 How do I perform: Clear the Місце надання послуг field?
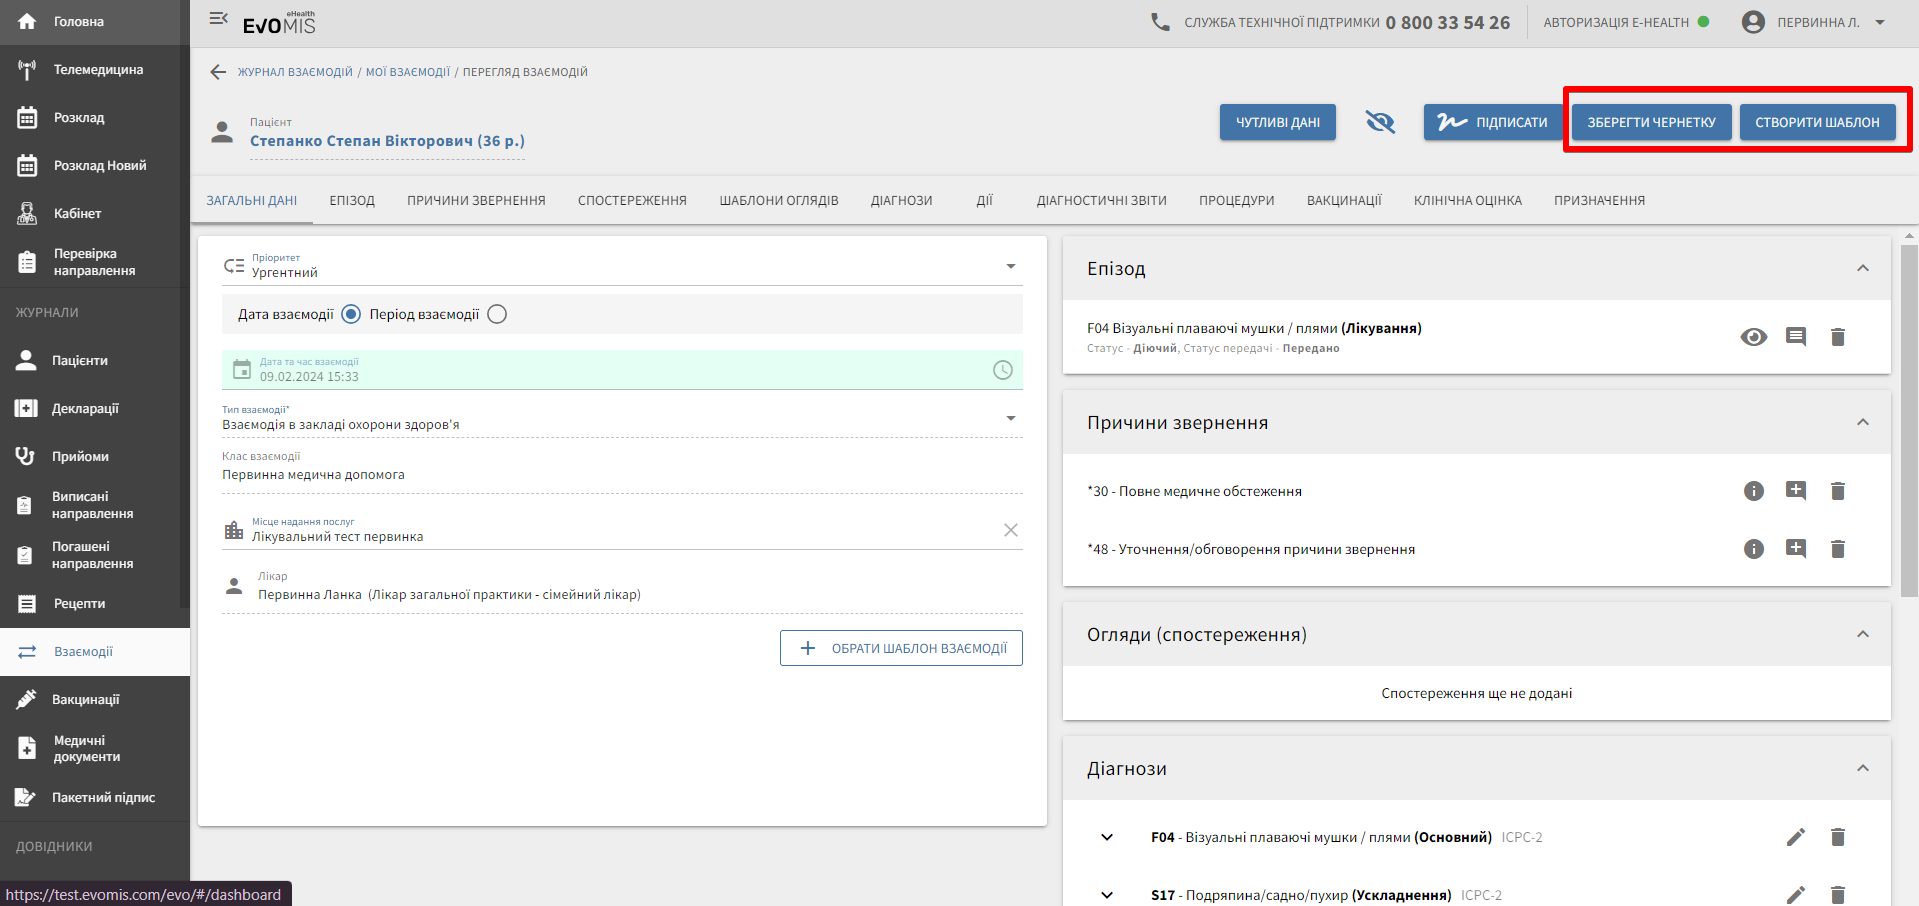click(x=1010, y=530)
